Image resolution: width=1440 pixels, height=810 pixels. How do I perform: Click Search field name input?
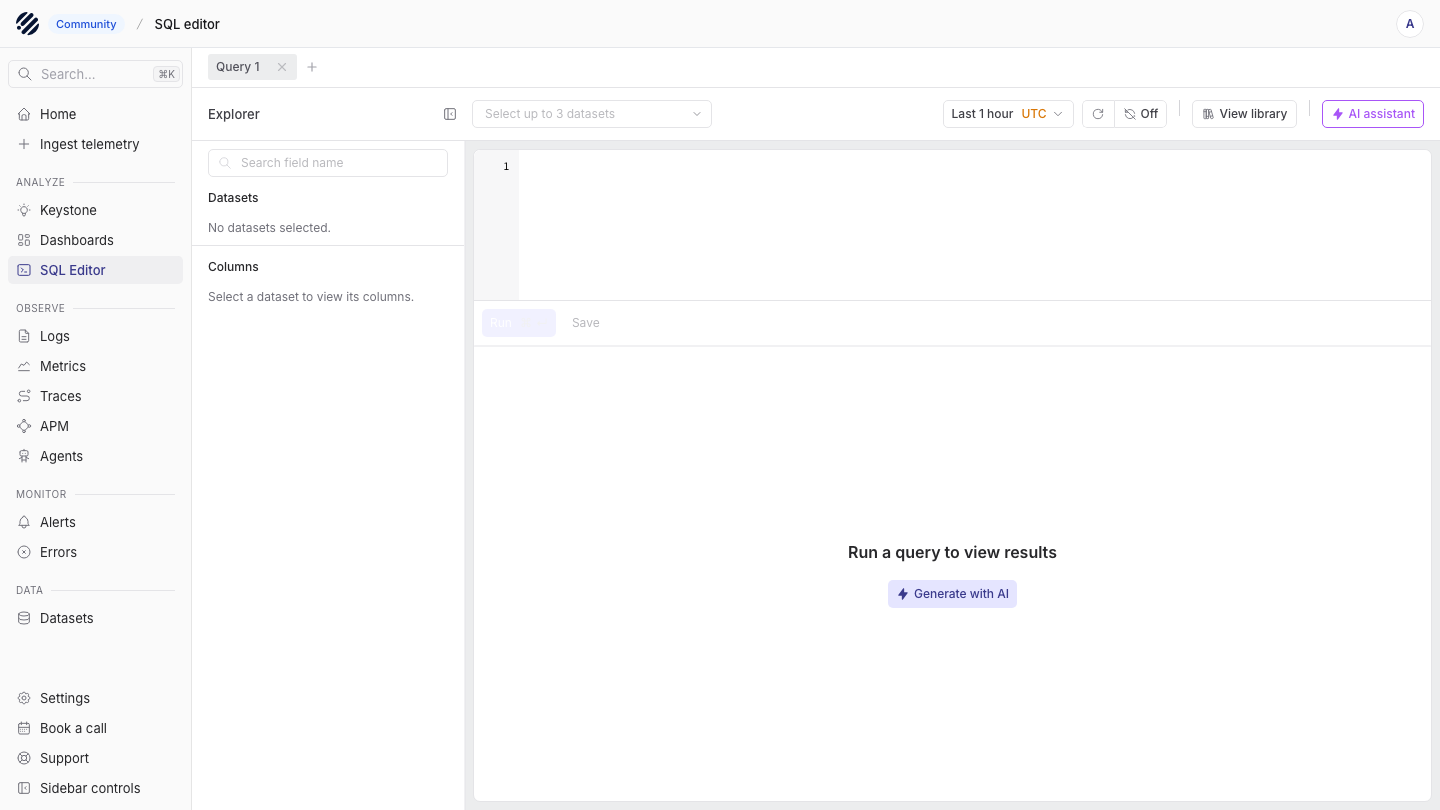(328, 163)
